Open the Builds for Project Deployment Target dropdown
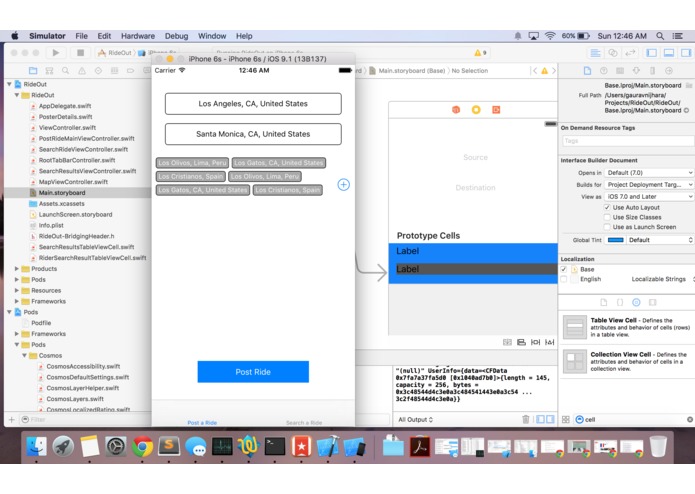This screenshot has width=695, height=494. (x=649, y=185)
